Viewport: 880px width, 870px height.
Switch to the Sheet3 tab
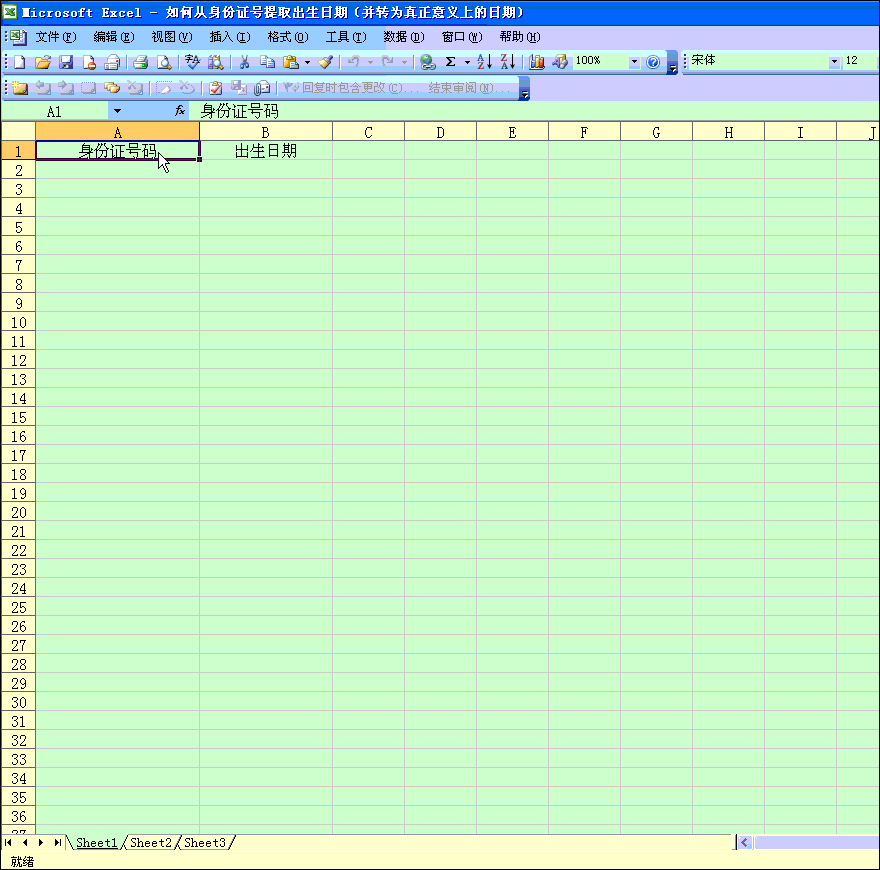click(x=205, y=843)
